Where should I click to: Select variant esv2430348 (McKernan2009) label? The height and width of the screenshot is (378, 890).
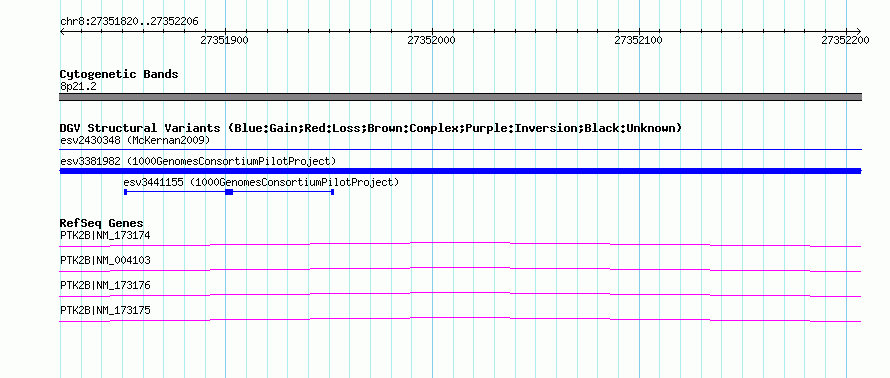135,140
